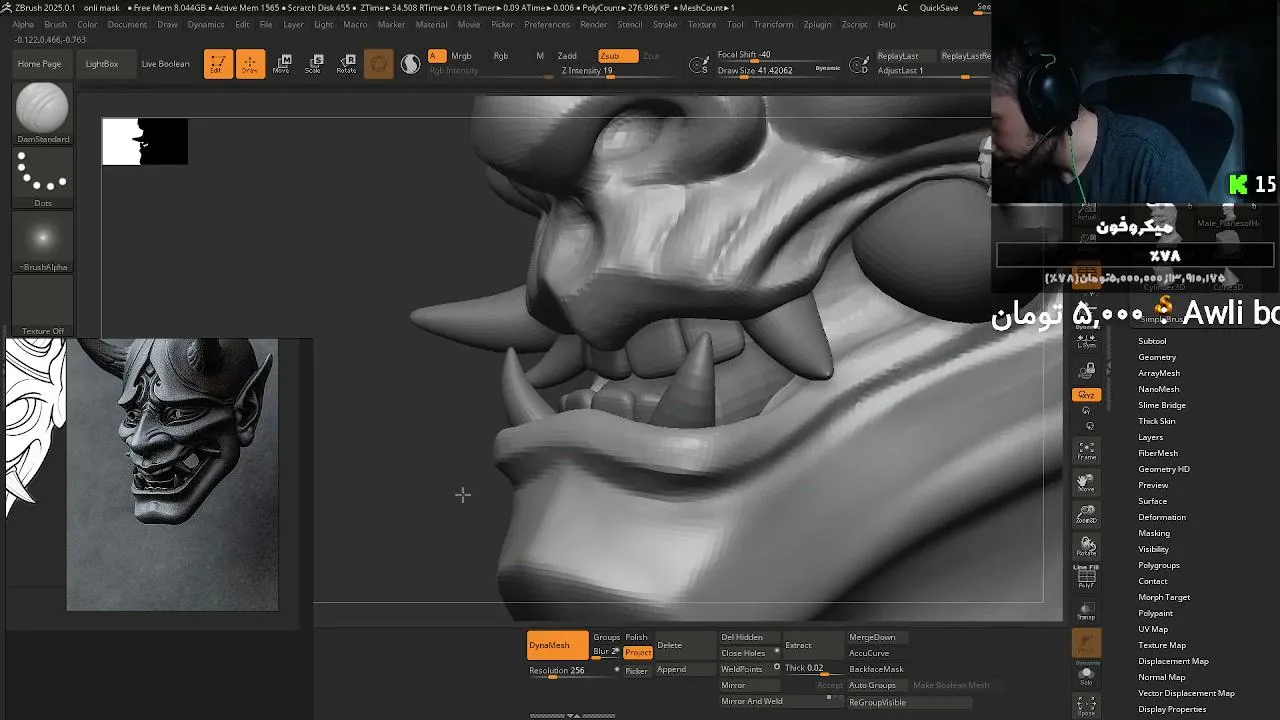Toggle the DynaMesh Project option

click(x=638, y=652)
